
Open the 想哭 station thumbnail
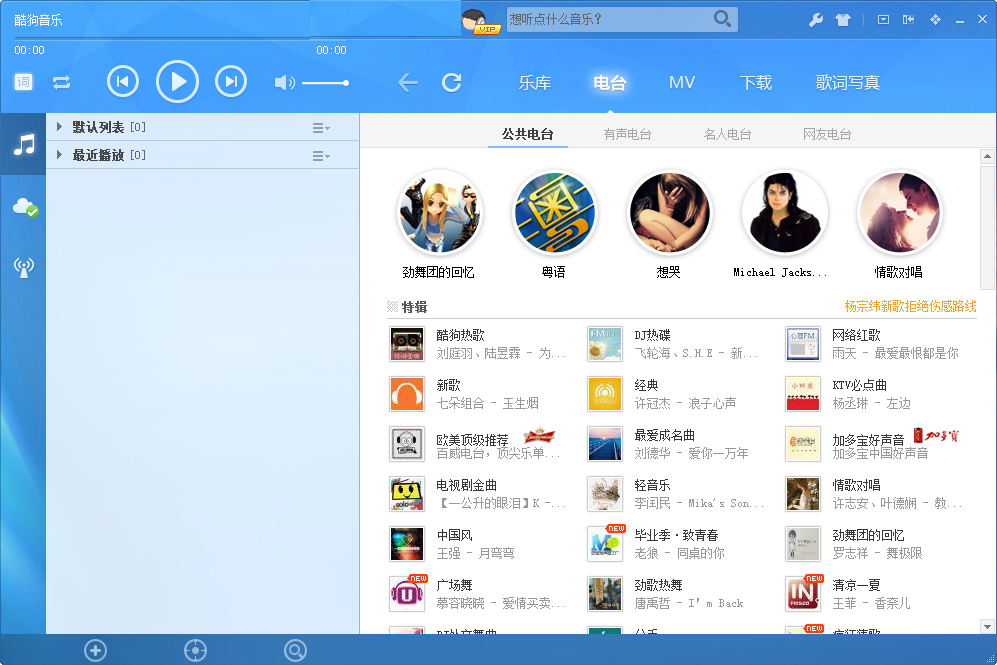(x=669, y=213)
